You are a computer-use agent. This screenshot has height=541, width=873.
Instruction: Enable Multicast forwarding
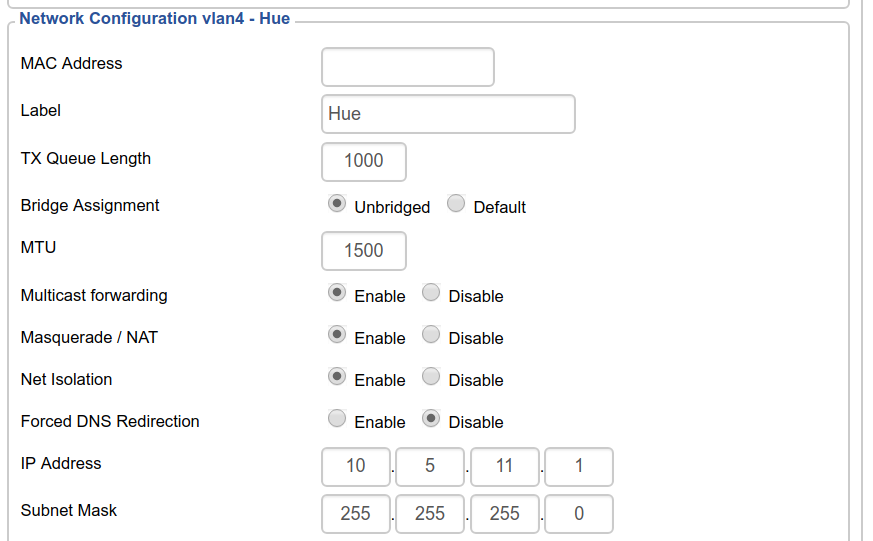[338, 293]
